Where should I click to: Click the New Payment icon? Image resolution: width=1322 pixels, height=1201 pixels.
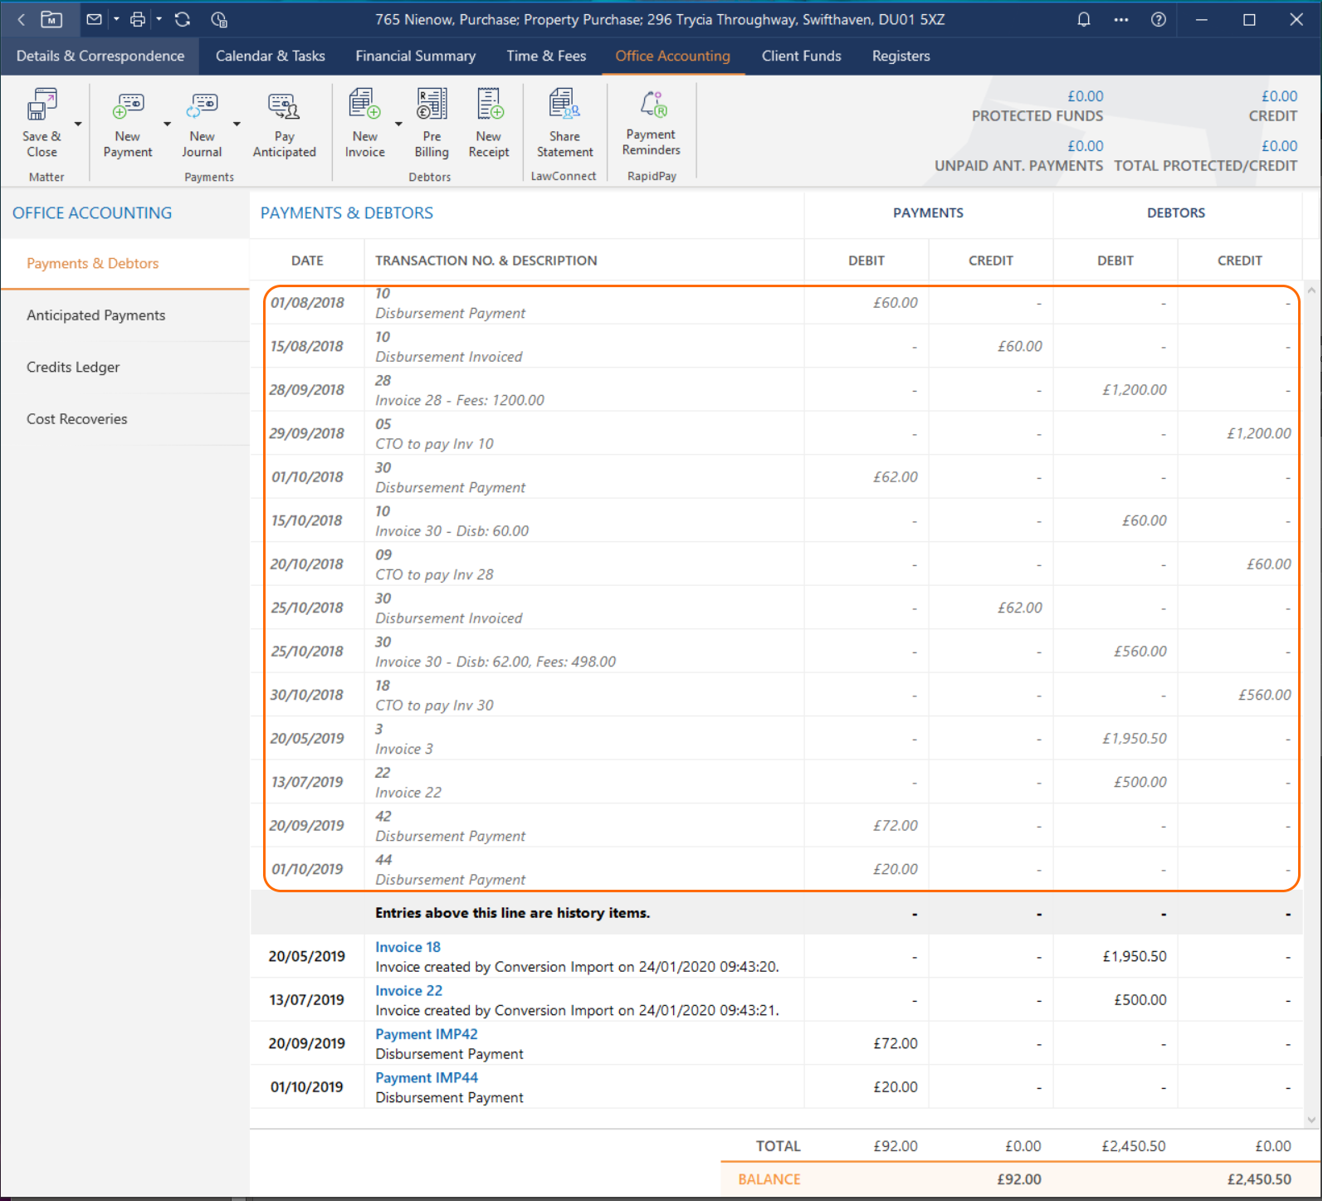pyautogui.click(x=128, y=106)
